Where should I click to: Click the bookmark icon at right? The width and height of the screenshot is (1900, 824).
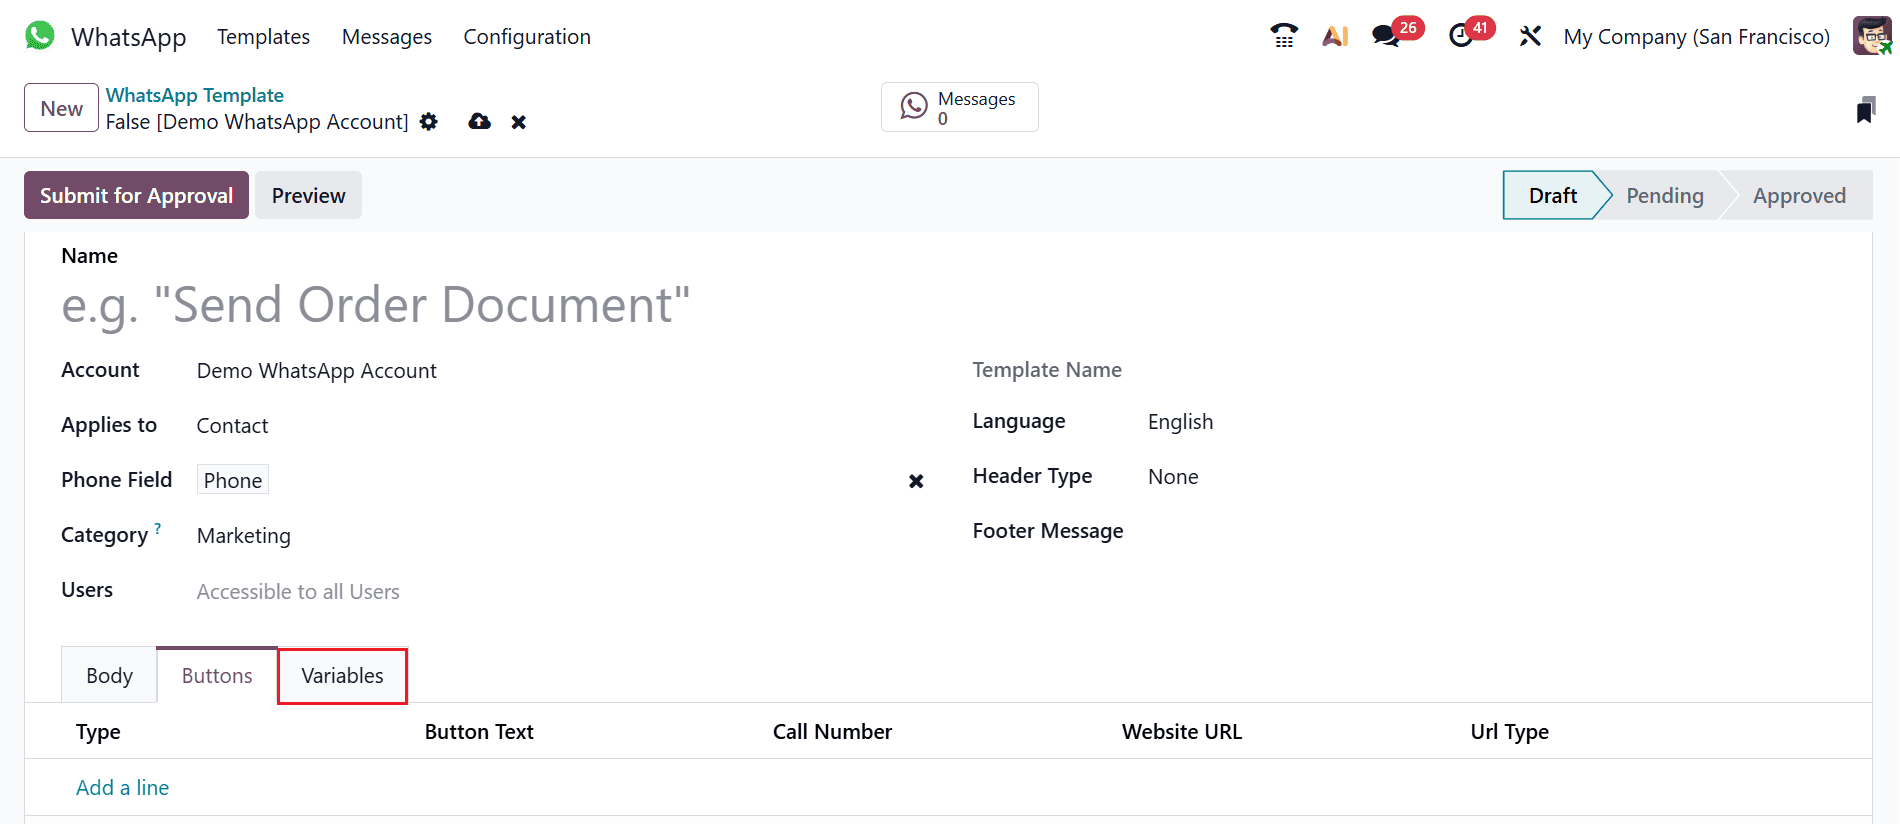(1865, 109)
